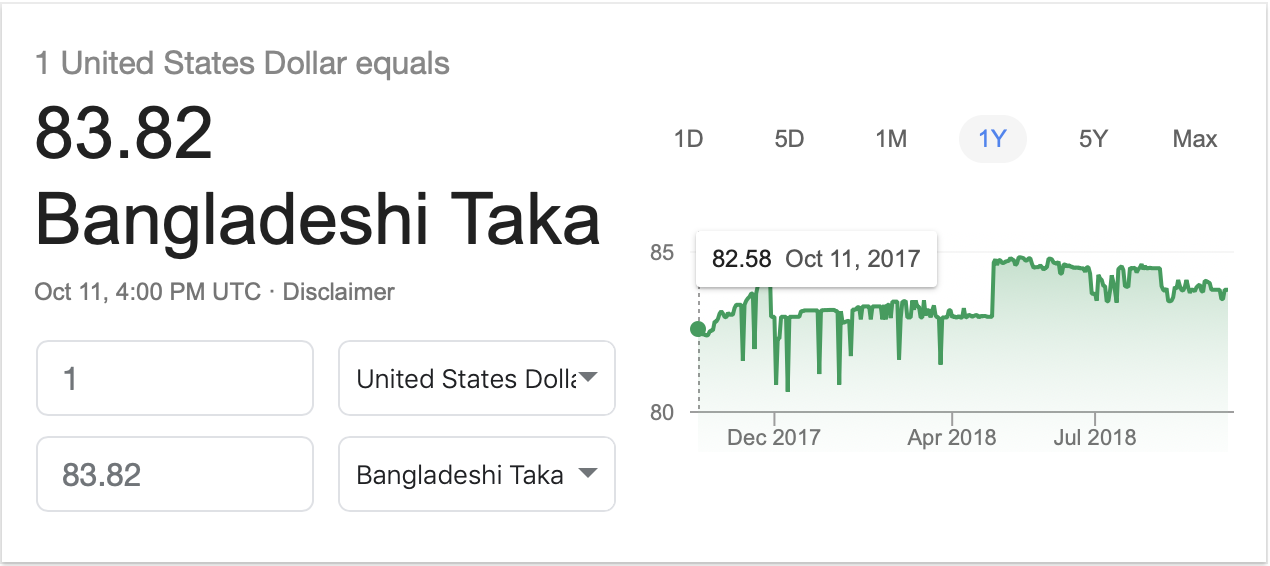Switch chart to 5Y range
The width and height of the screenshot is (1270, 566).
[x=1093, y=139]
